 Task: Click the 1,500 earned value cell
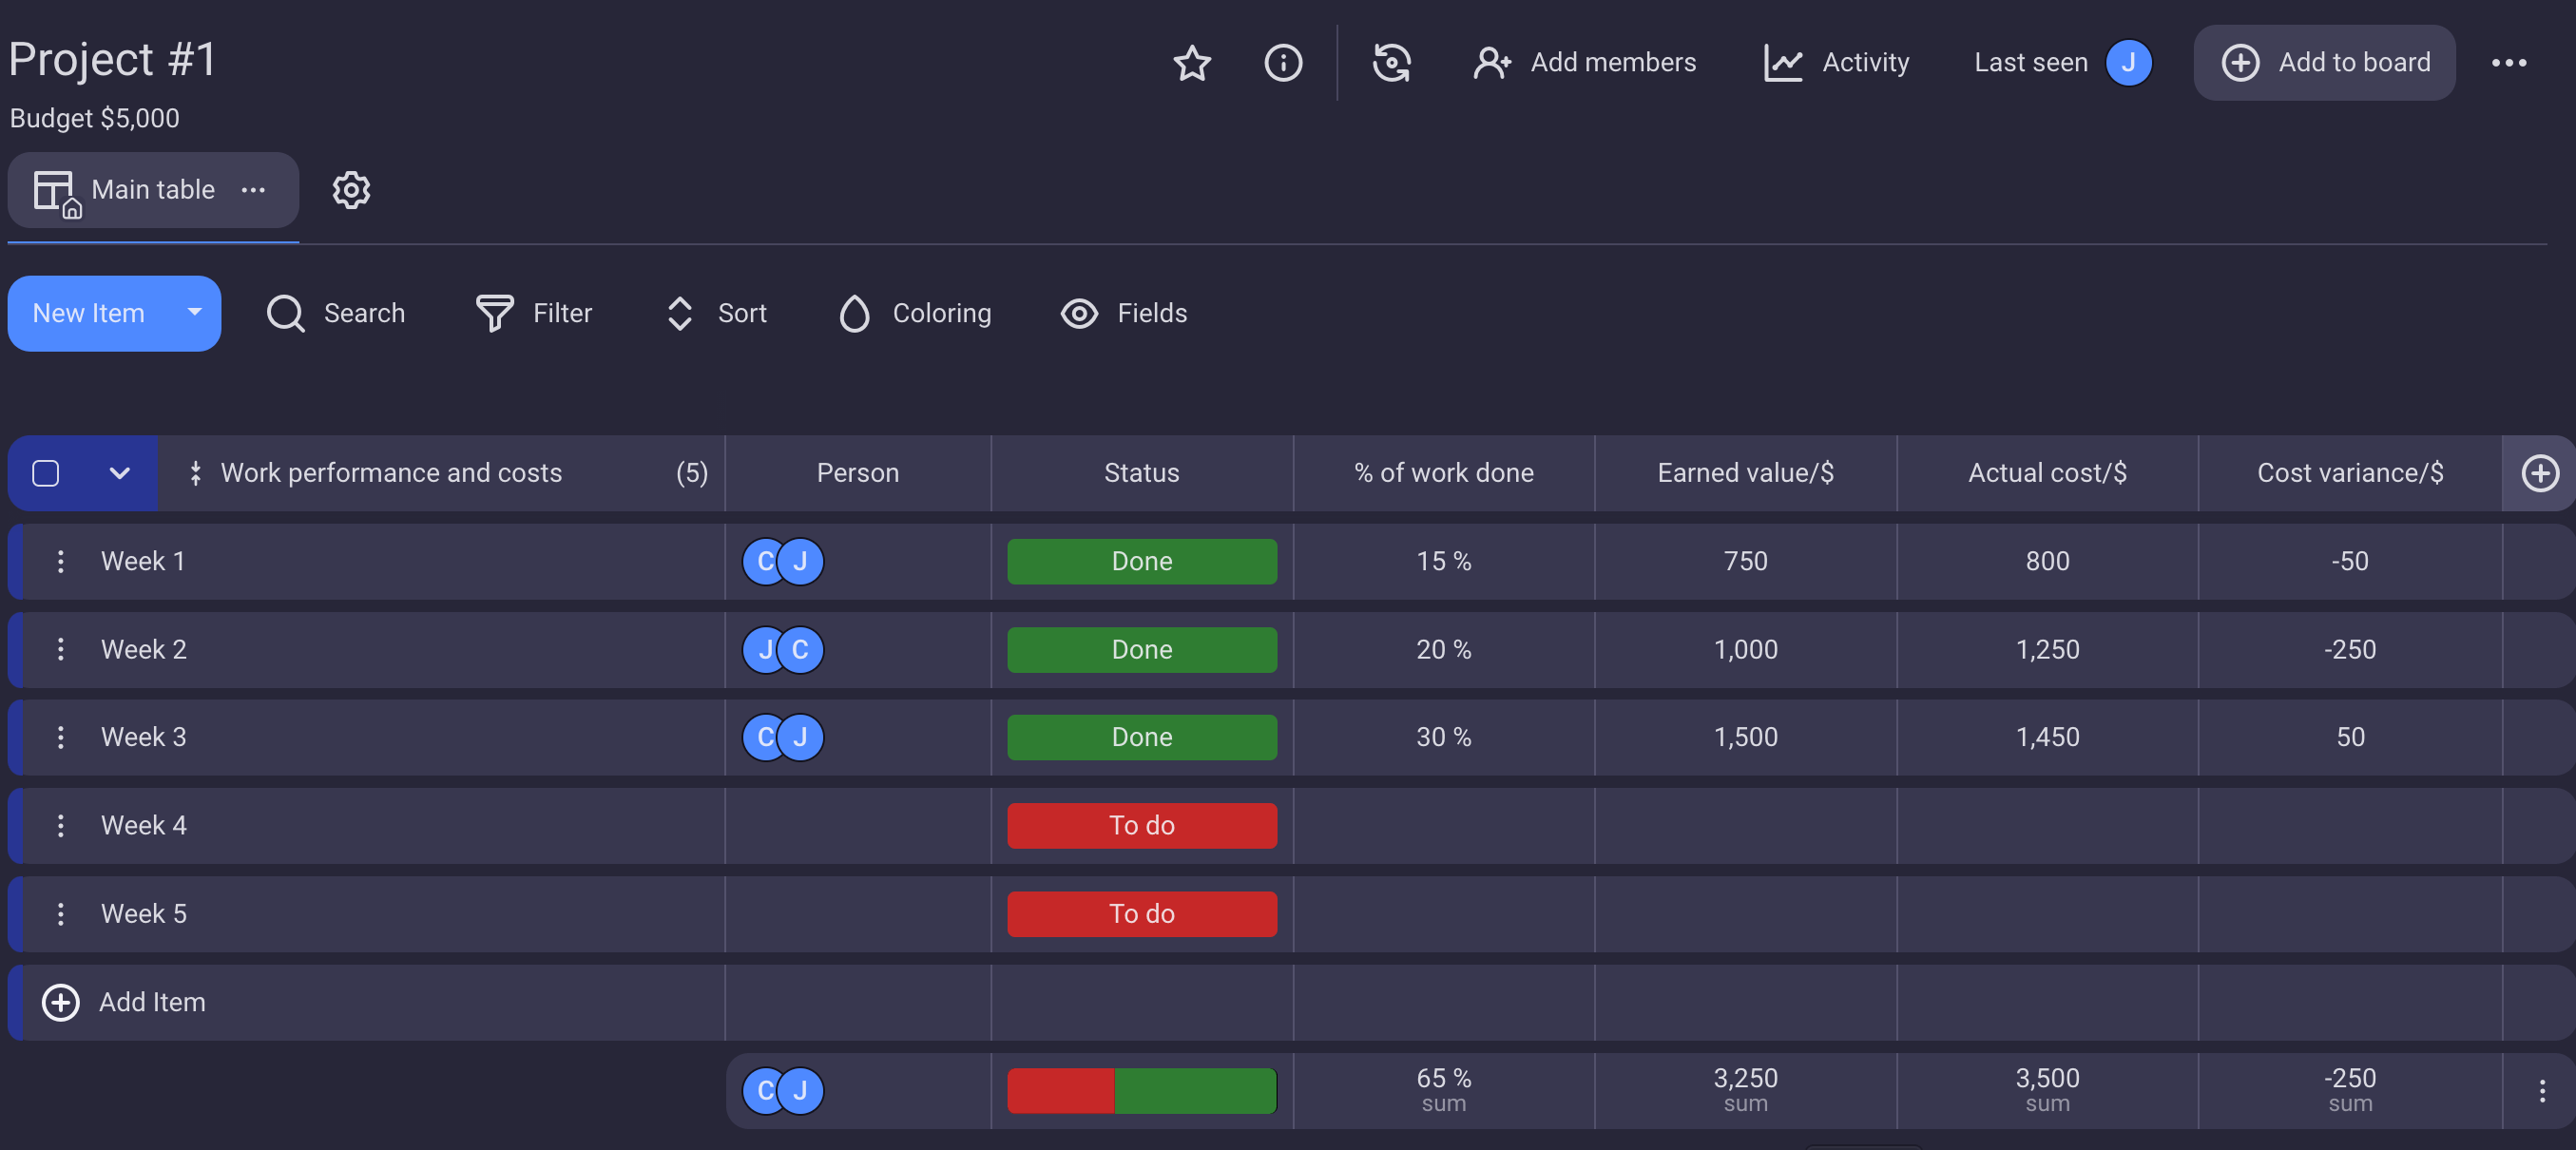[1745, 737]
